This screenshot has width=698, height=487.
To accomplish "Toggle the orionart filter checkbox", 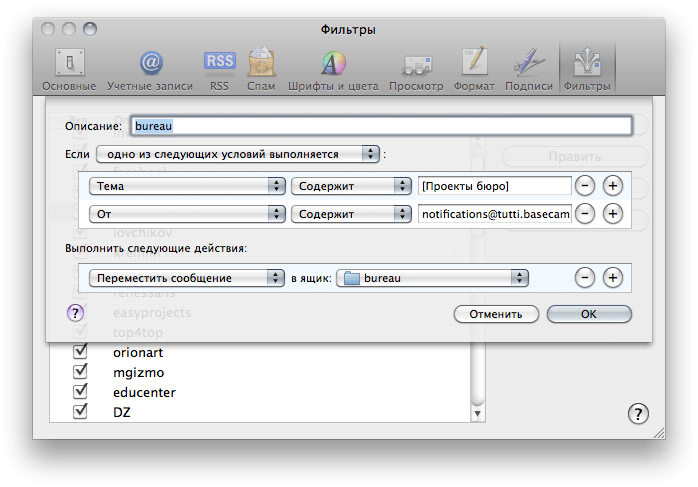I will coord(81,353).
